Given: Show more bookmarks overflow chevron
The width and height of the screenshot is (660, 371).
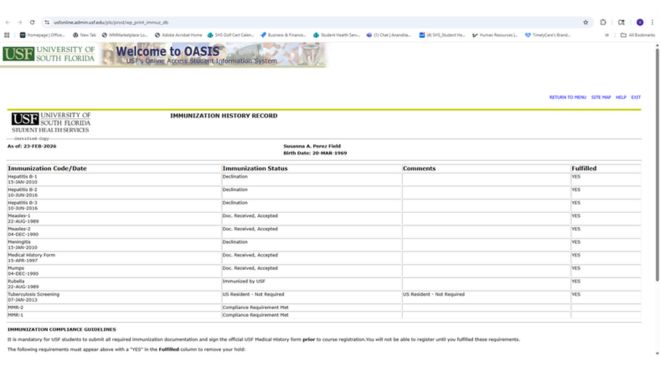Looking at the screenshot, I should [607, 35].
